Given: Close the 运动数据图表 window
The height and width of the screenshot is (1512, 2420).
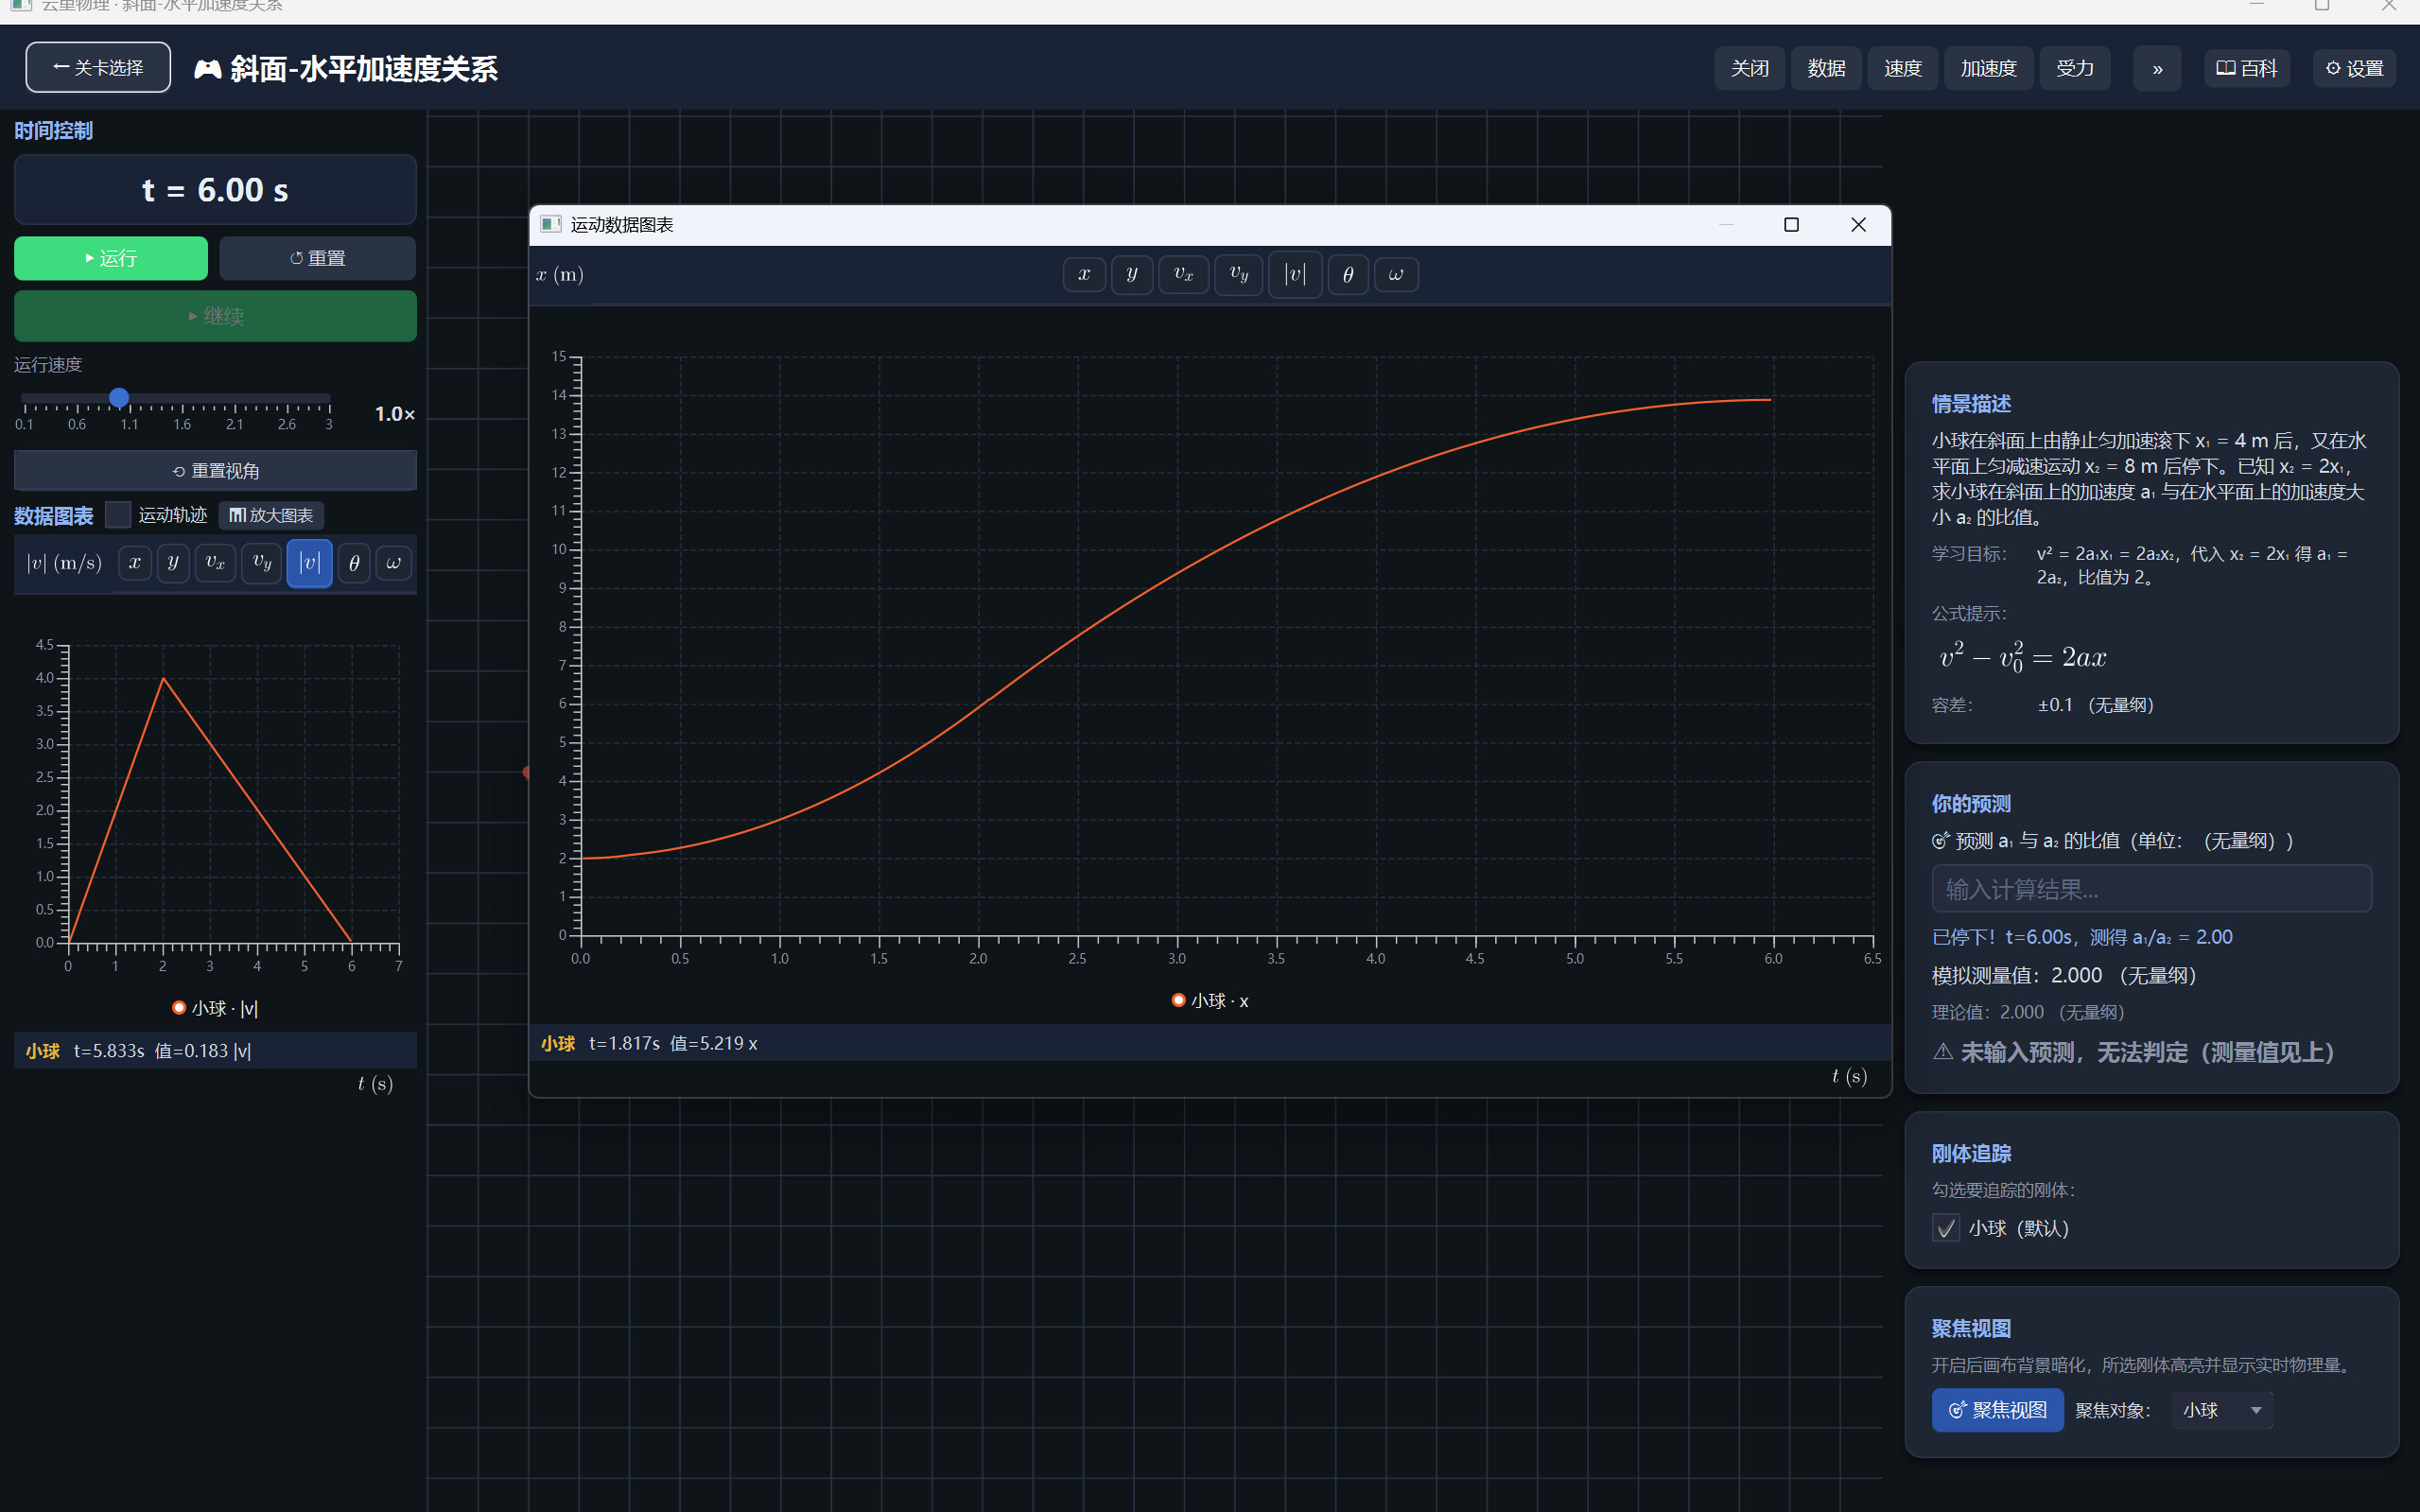Looking at the screenshot, I should (x=1858, y=225).
